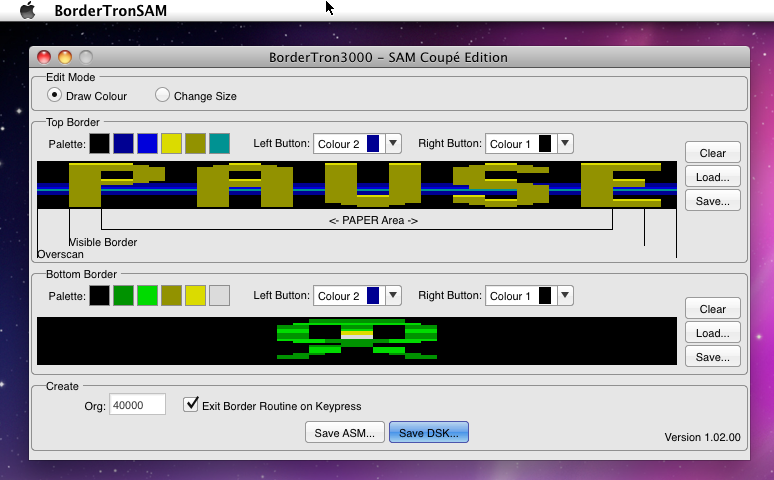Click the green sprite in bottom border canvas

tap(357, 339)
